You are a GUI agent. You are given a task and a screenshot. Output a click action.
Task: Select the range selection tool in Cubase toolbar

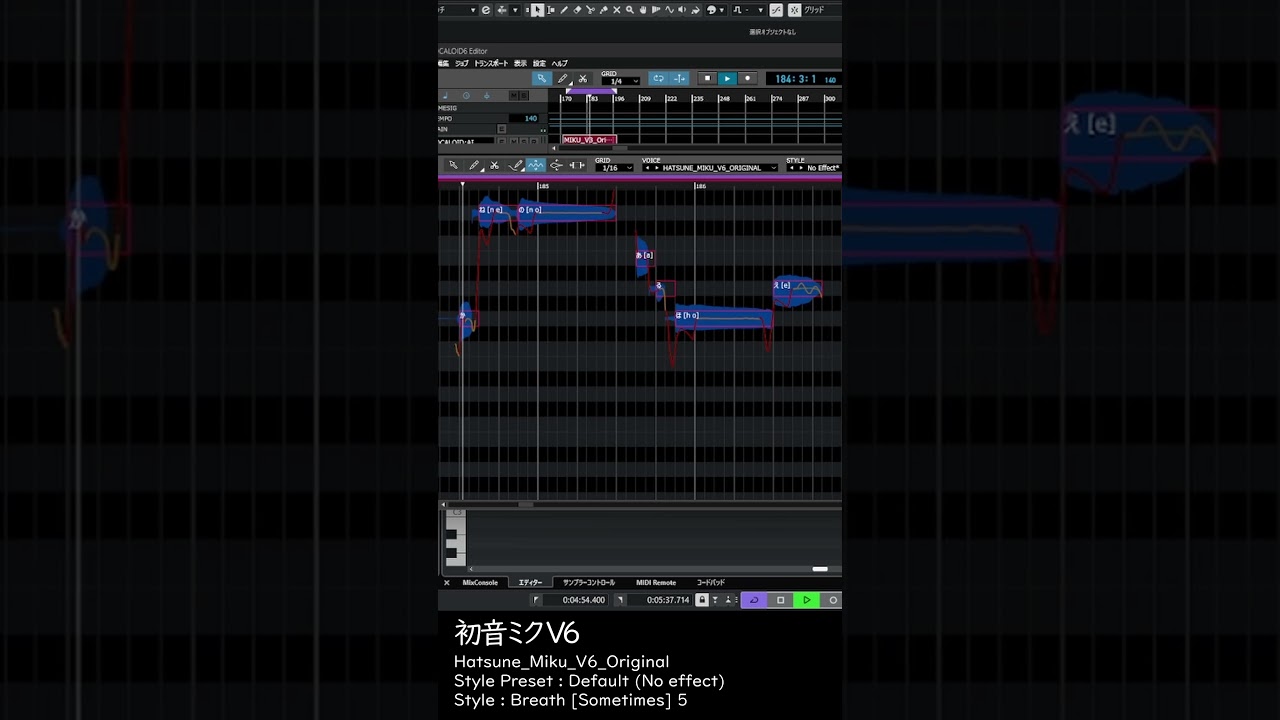(551, 10)
